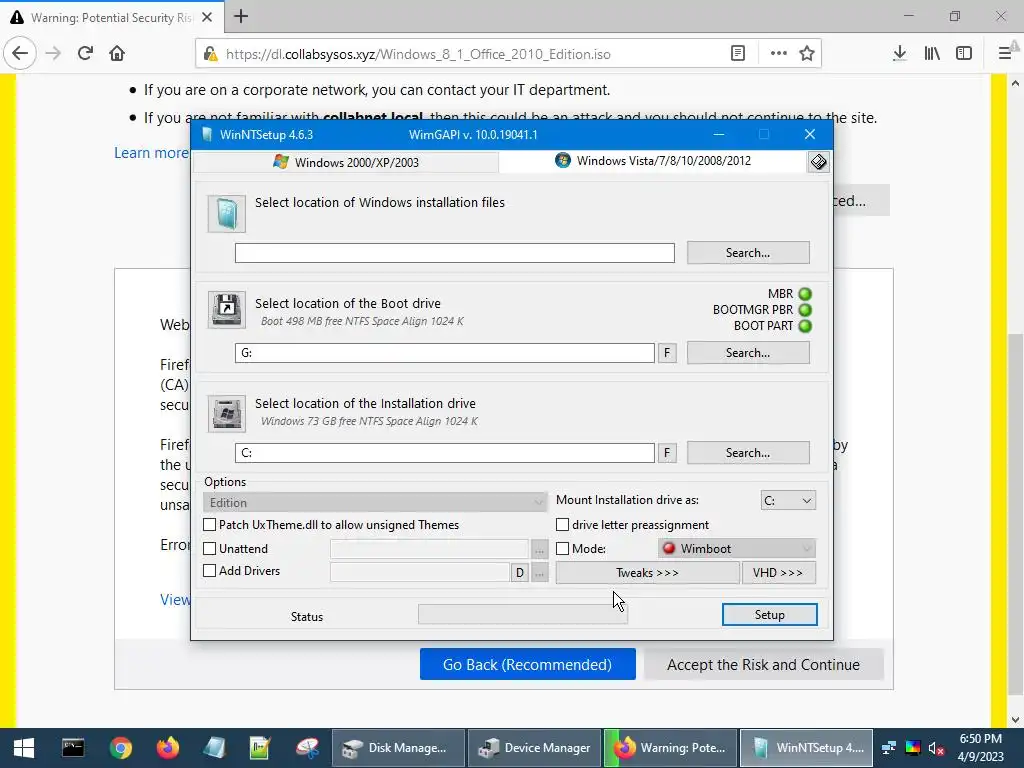Open the Firefox hamburger menu

pos(1006,54)
